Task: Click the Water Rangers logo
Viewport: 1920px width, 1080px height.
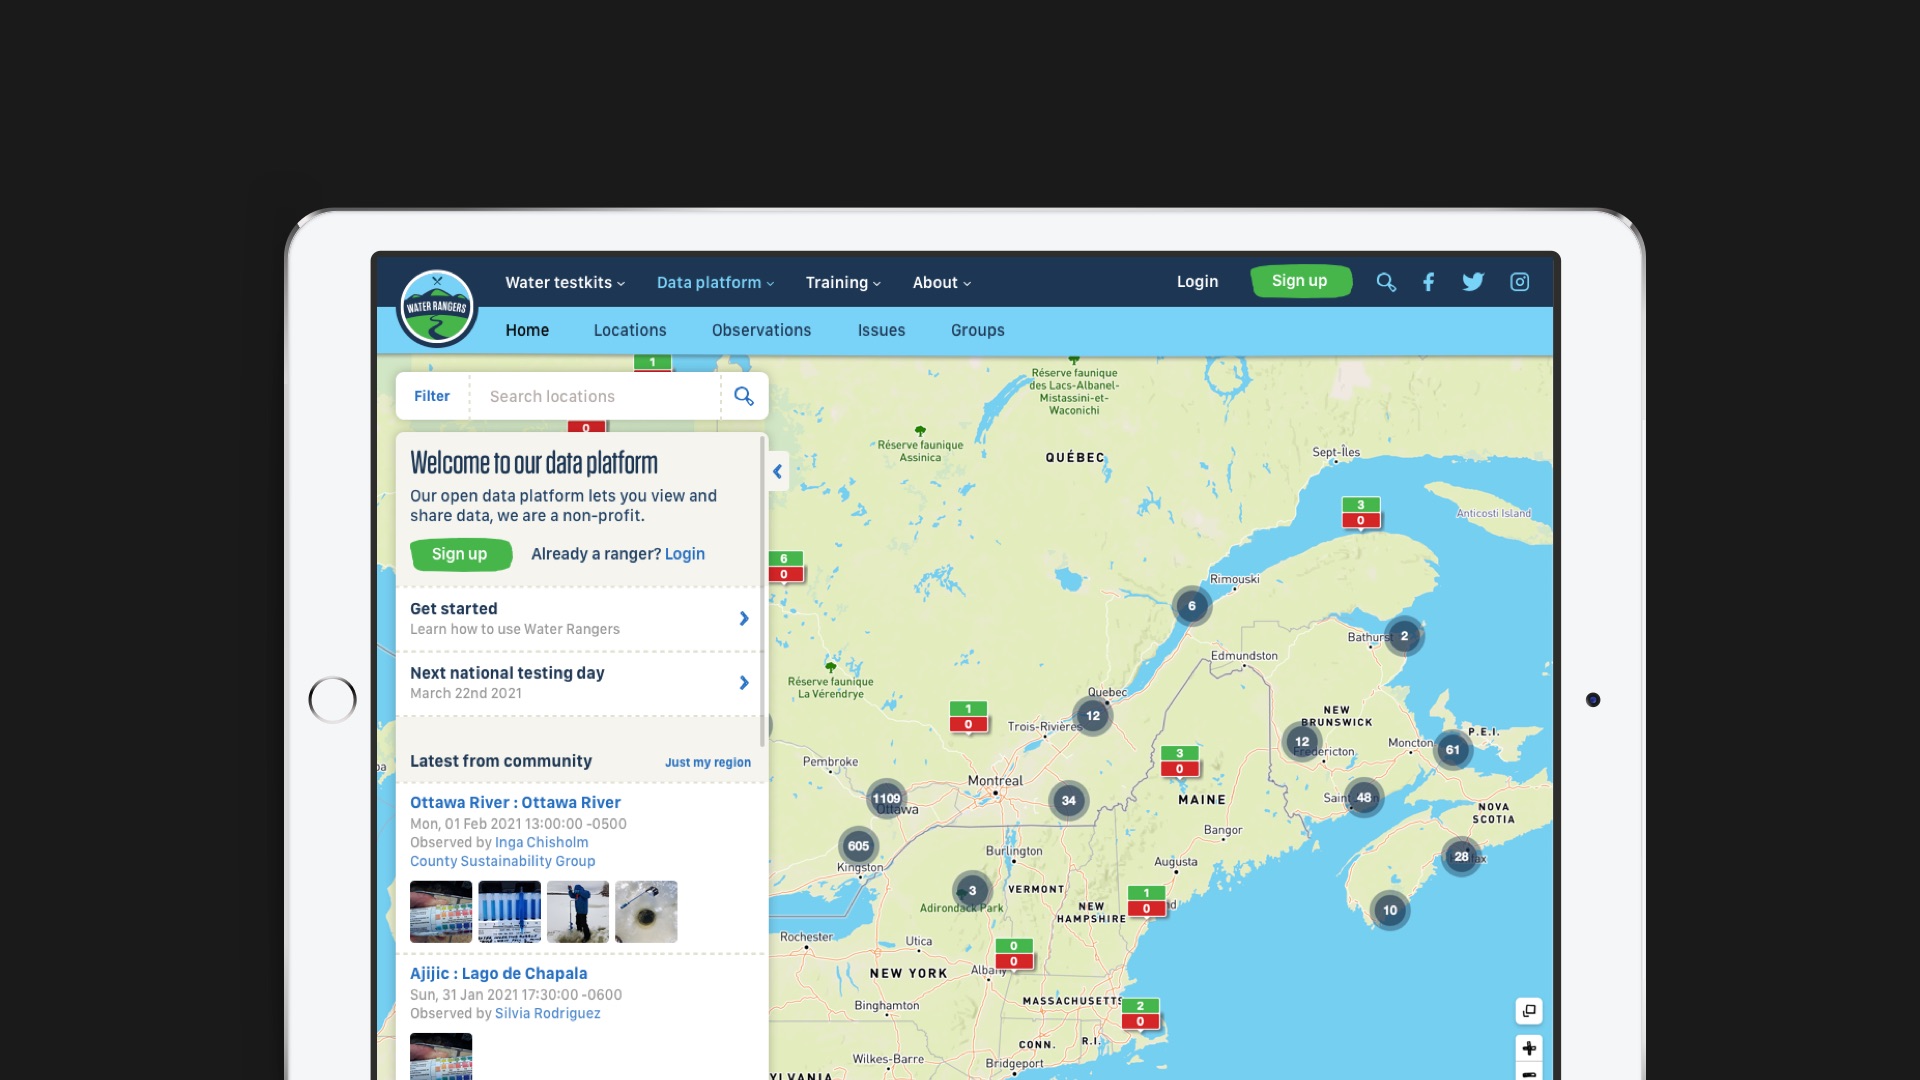Action: point(437,308)
